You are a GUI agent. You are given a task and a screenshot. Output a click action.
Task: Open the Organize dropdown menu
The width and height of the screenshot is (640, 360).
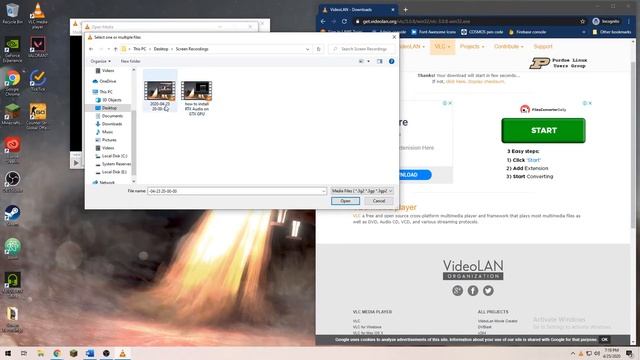(100, 61)
